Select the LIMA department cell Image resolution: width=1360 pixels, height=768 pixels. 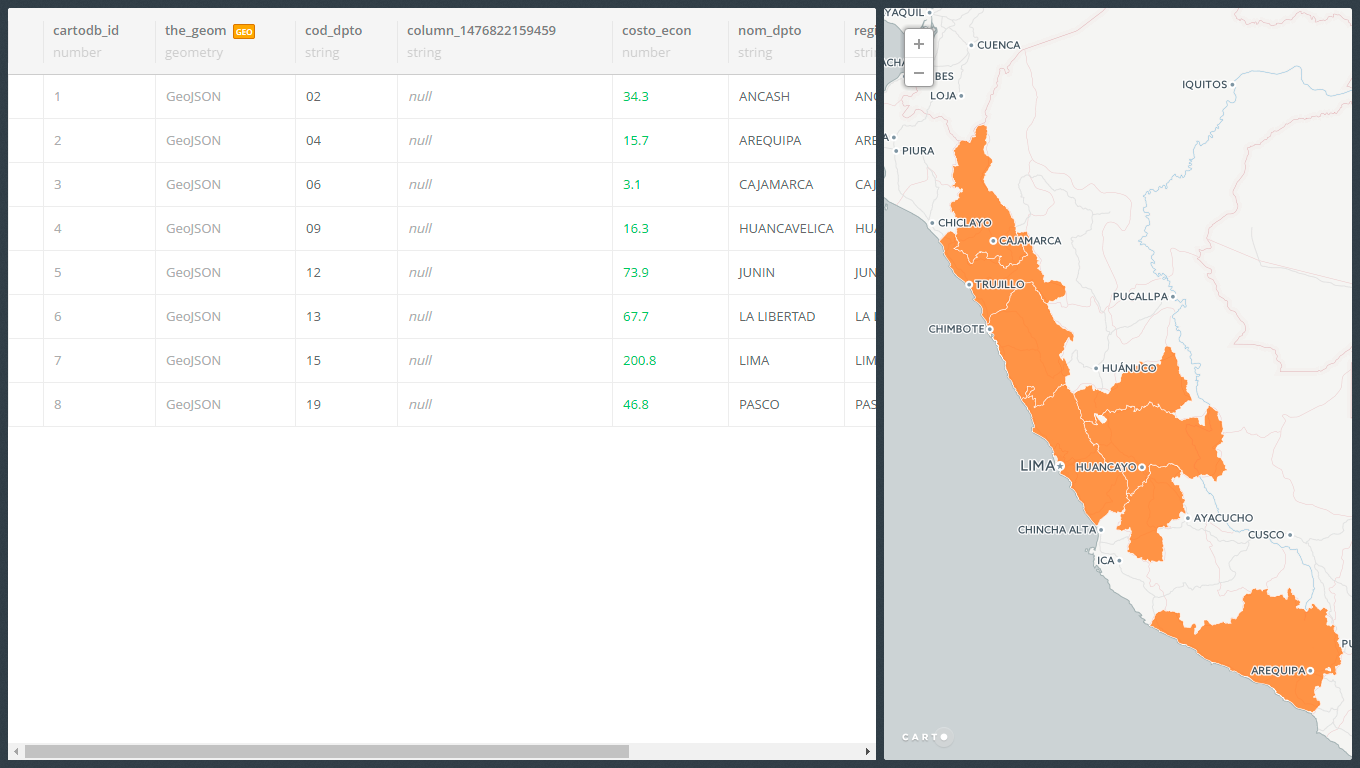[754, 361]
